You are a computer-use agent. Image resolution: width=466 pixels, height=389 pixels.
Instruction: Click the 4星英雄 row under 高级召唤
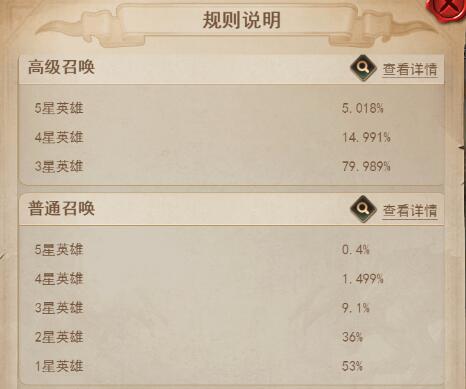coord(232,137)
